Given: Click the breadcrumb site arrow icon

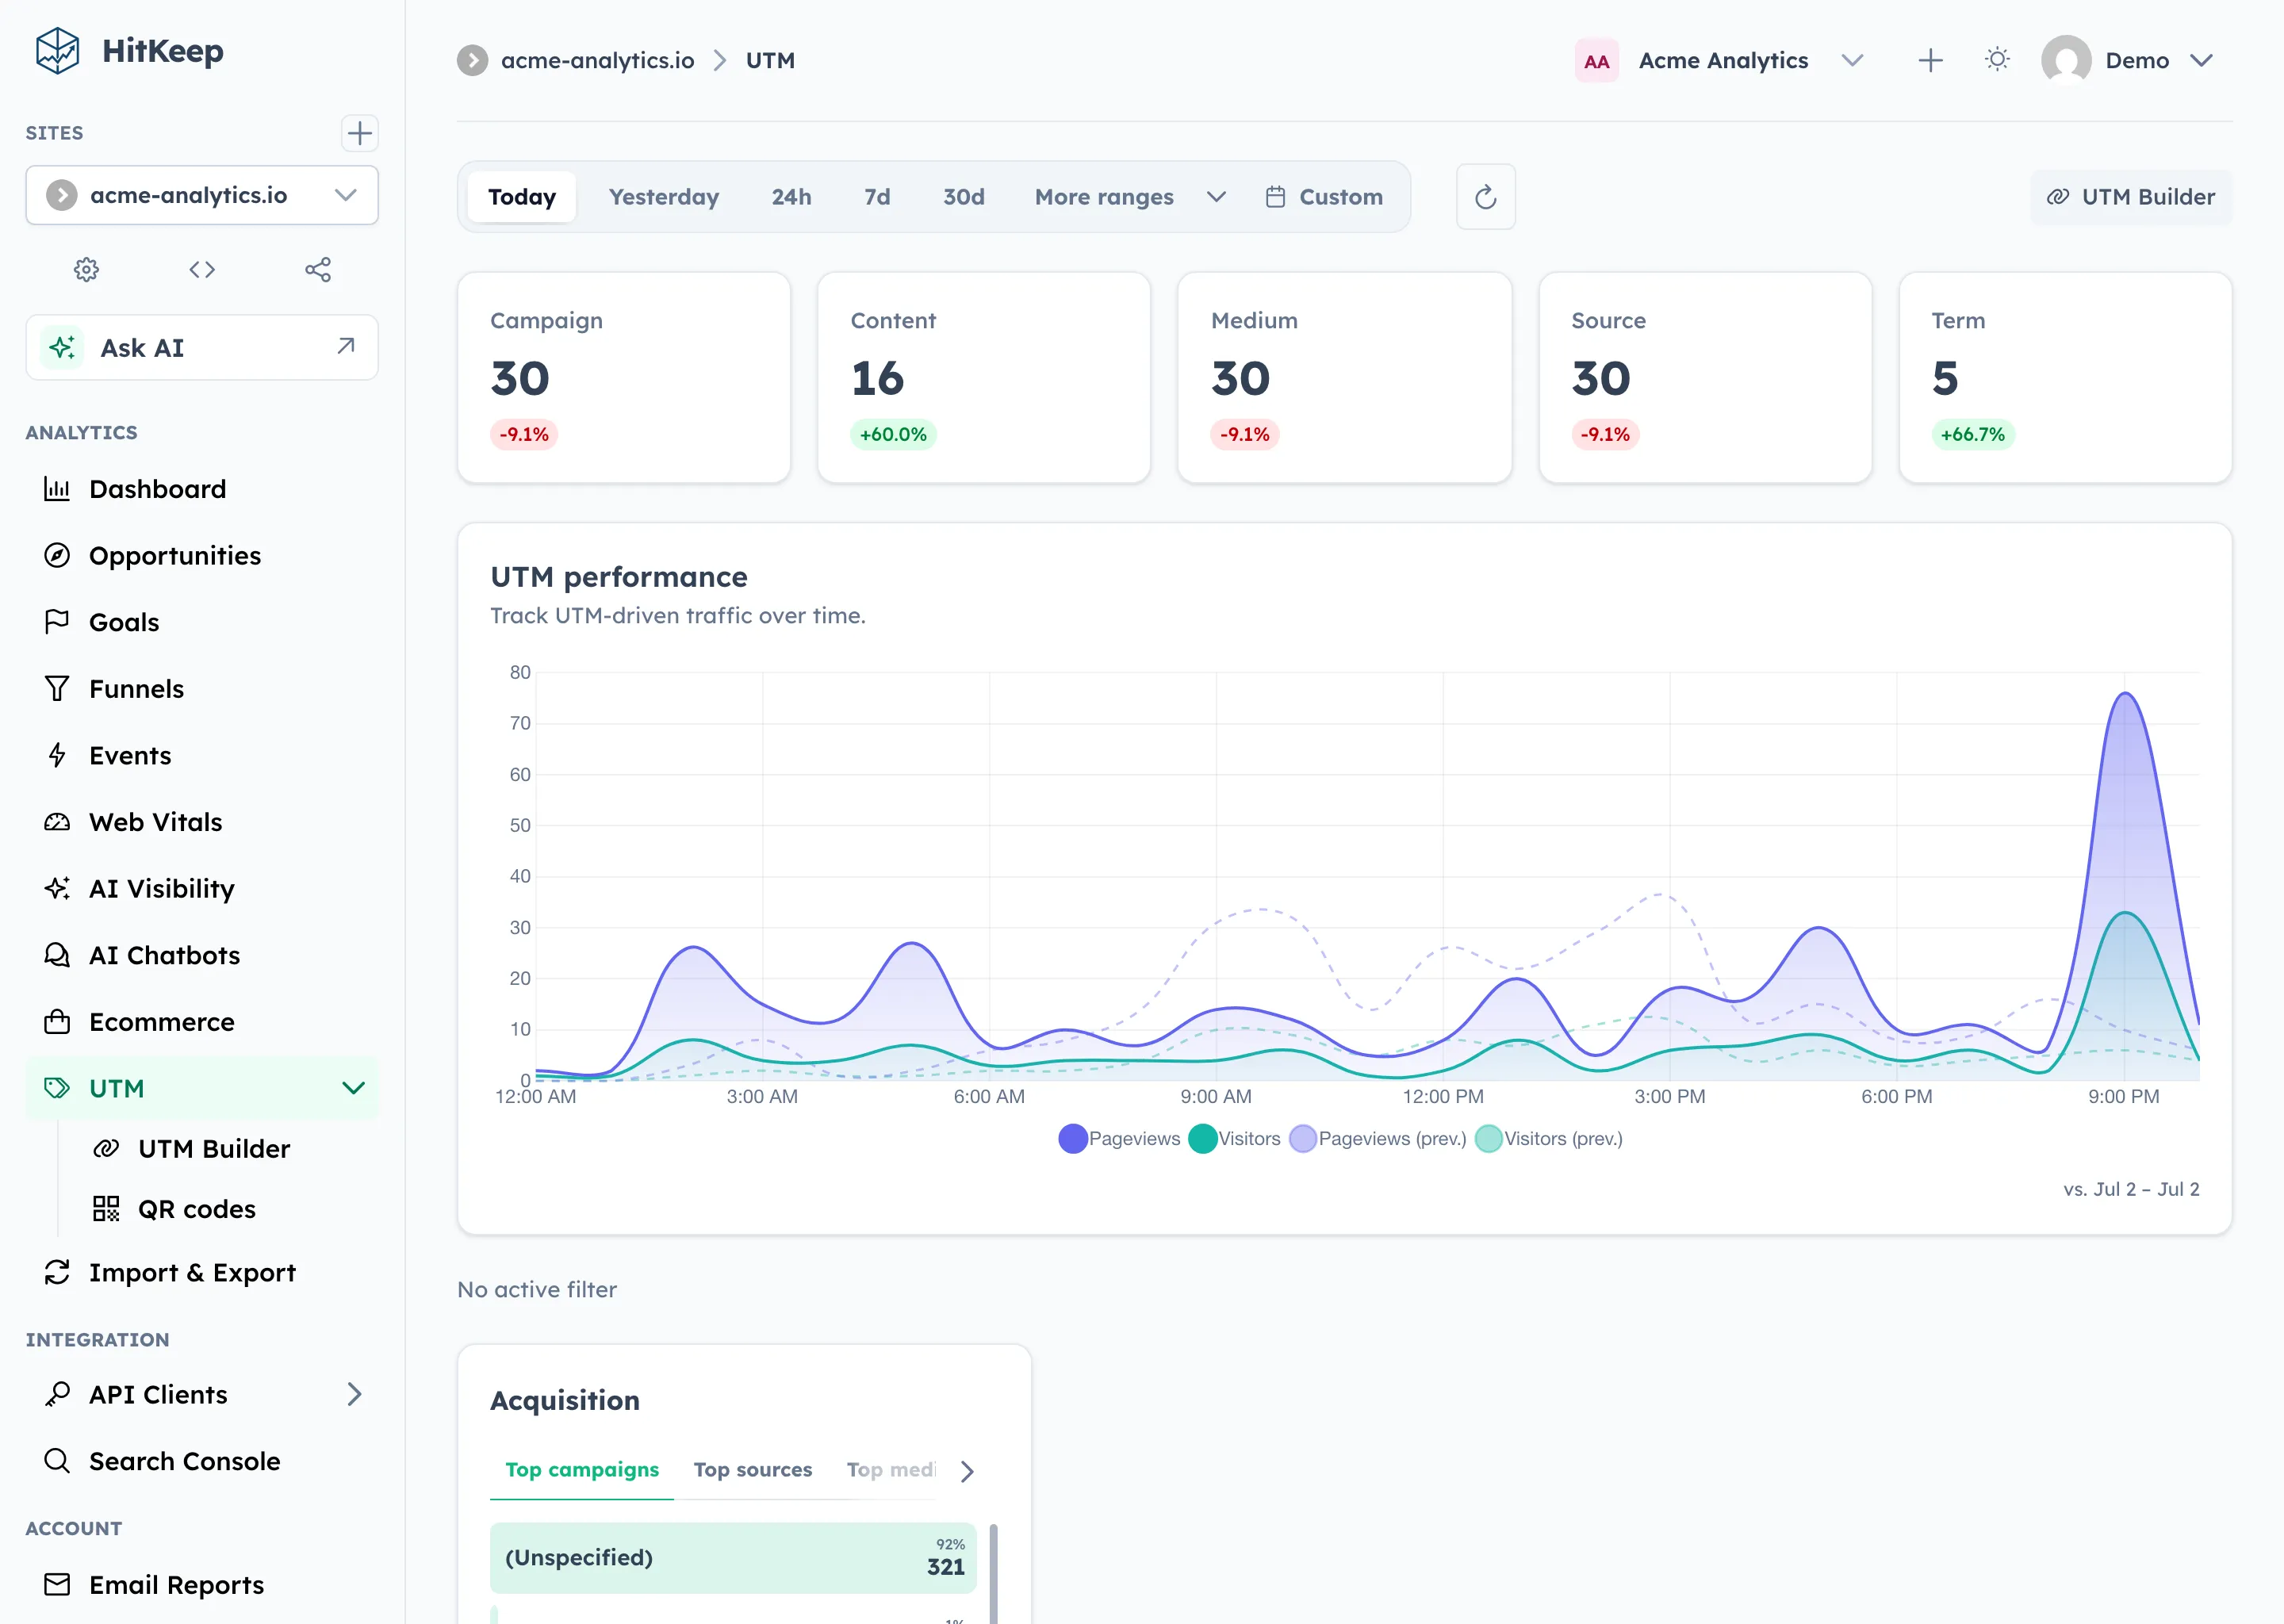Looking at the screenshot, I should click(x=473, y=60).
